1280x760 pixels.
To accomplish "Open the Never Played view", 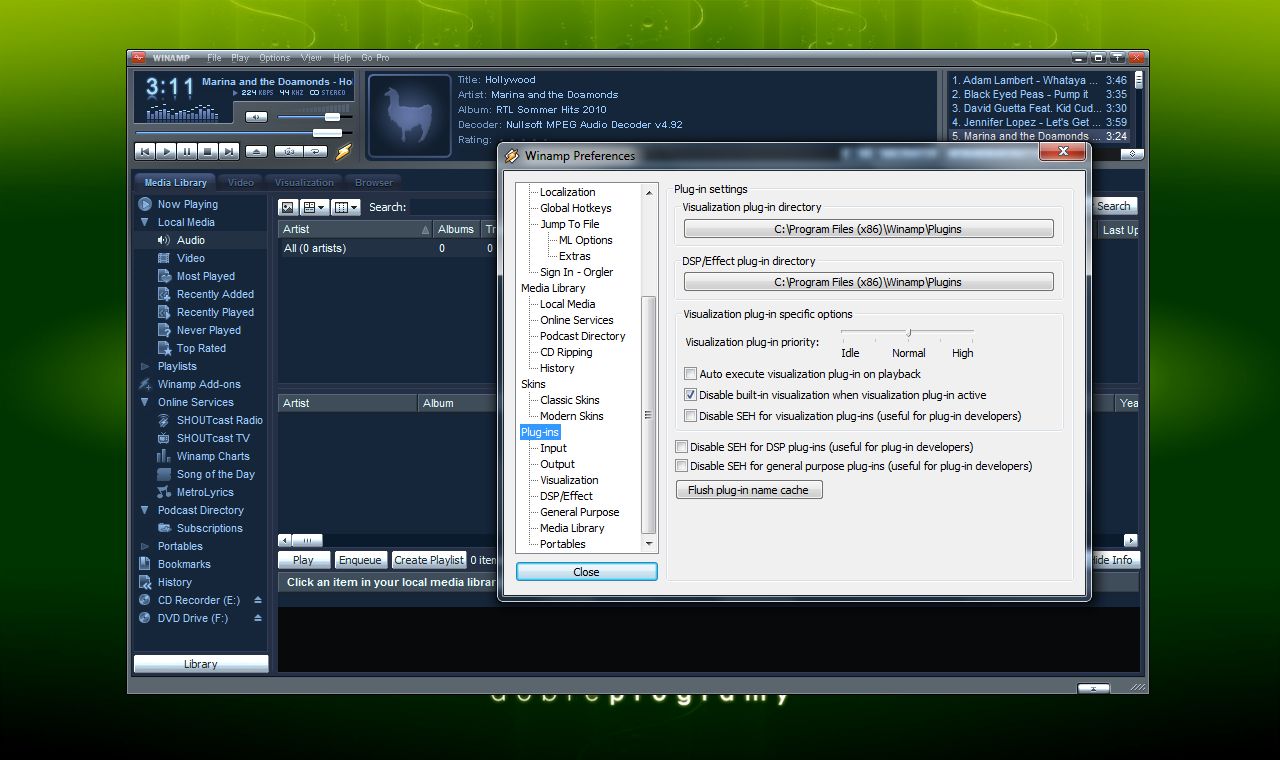I will [x=208, y=330].
